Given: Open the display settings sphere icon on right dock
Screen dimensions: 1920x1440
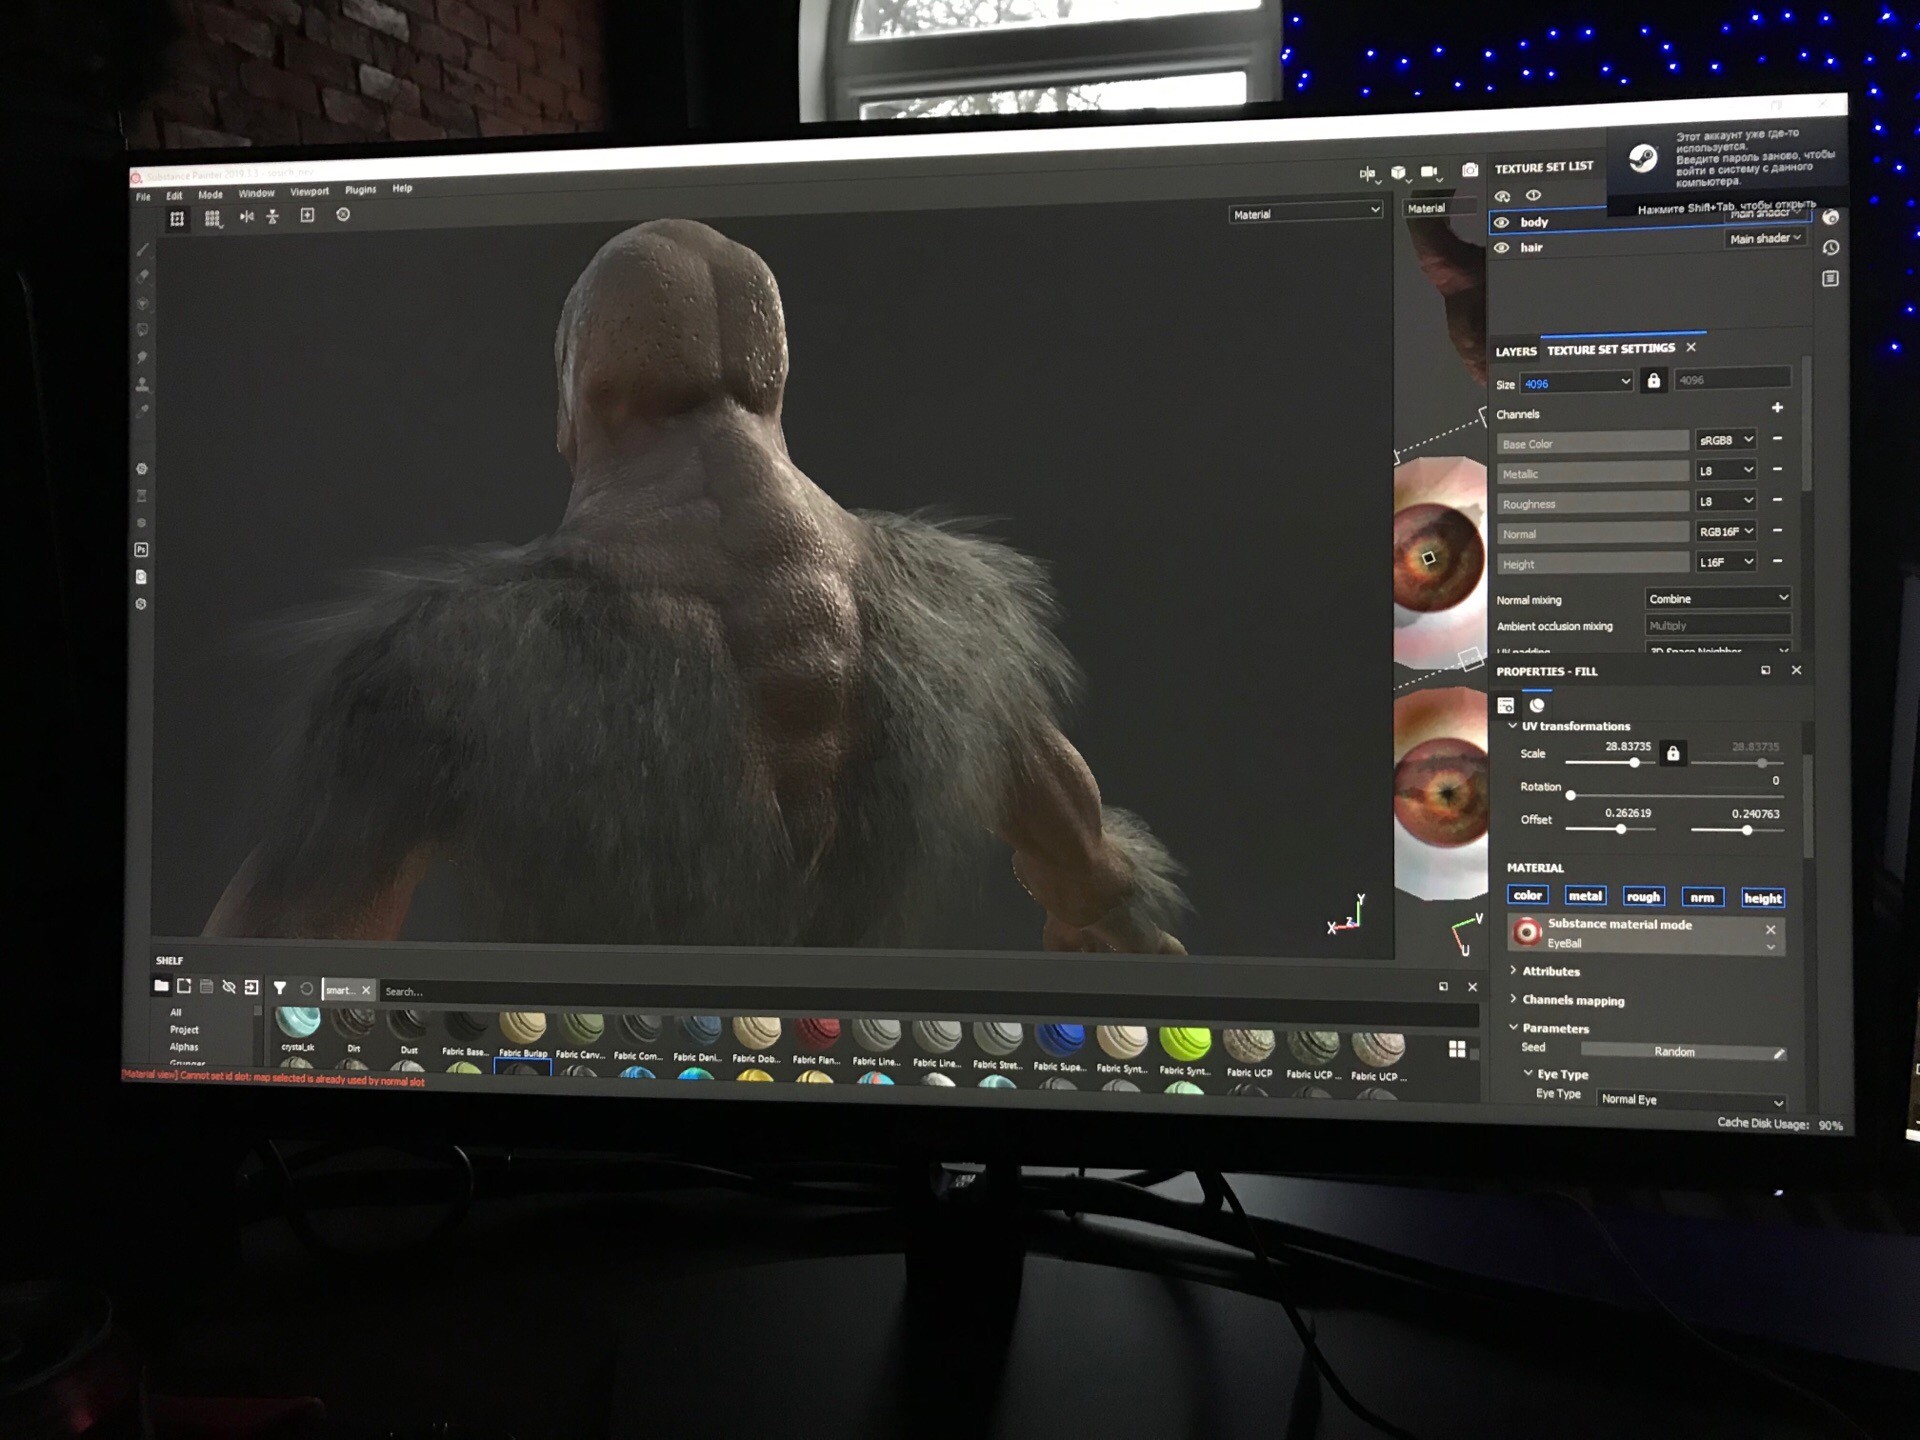Looking at the screenshot, I should point(1830,218).
